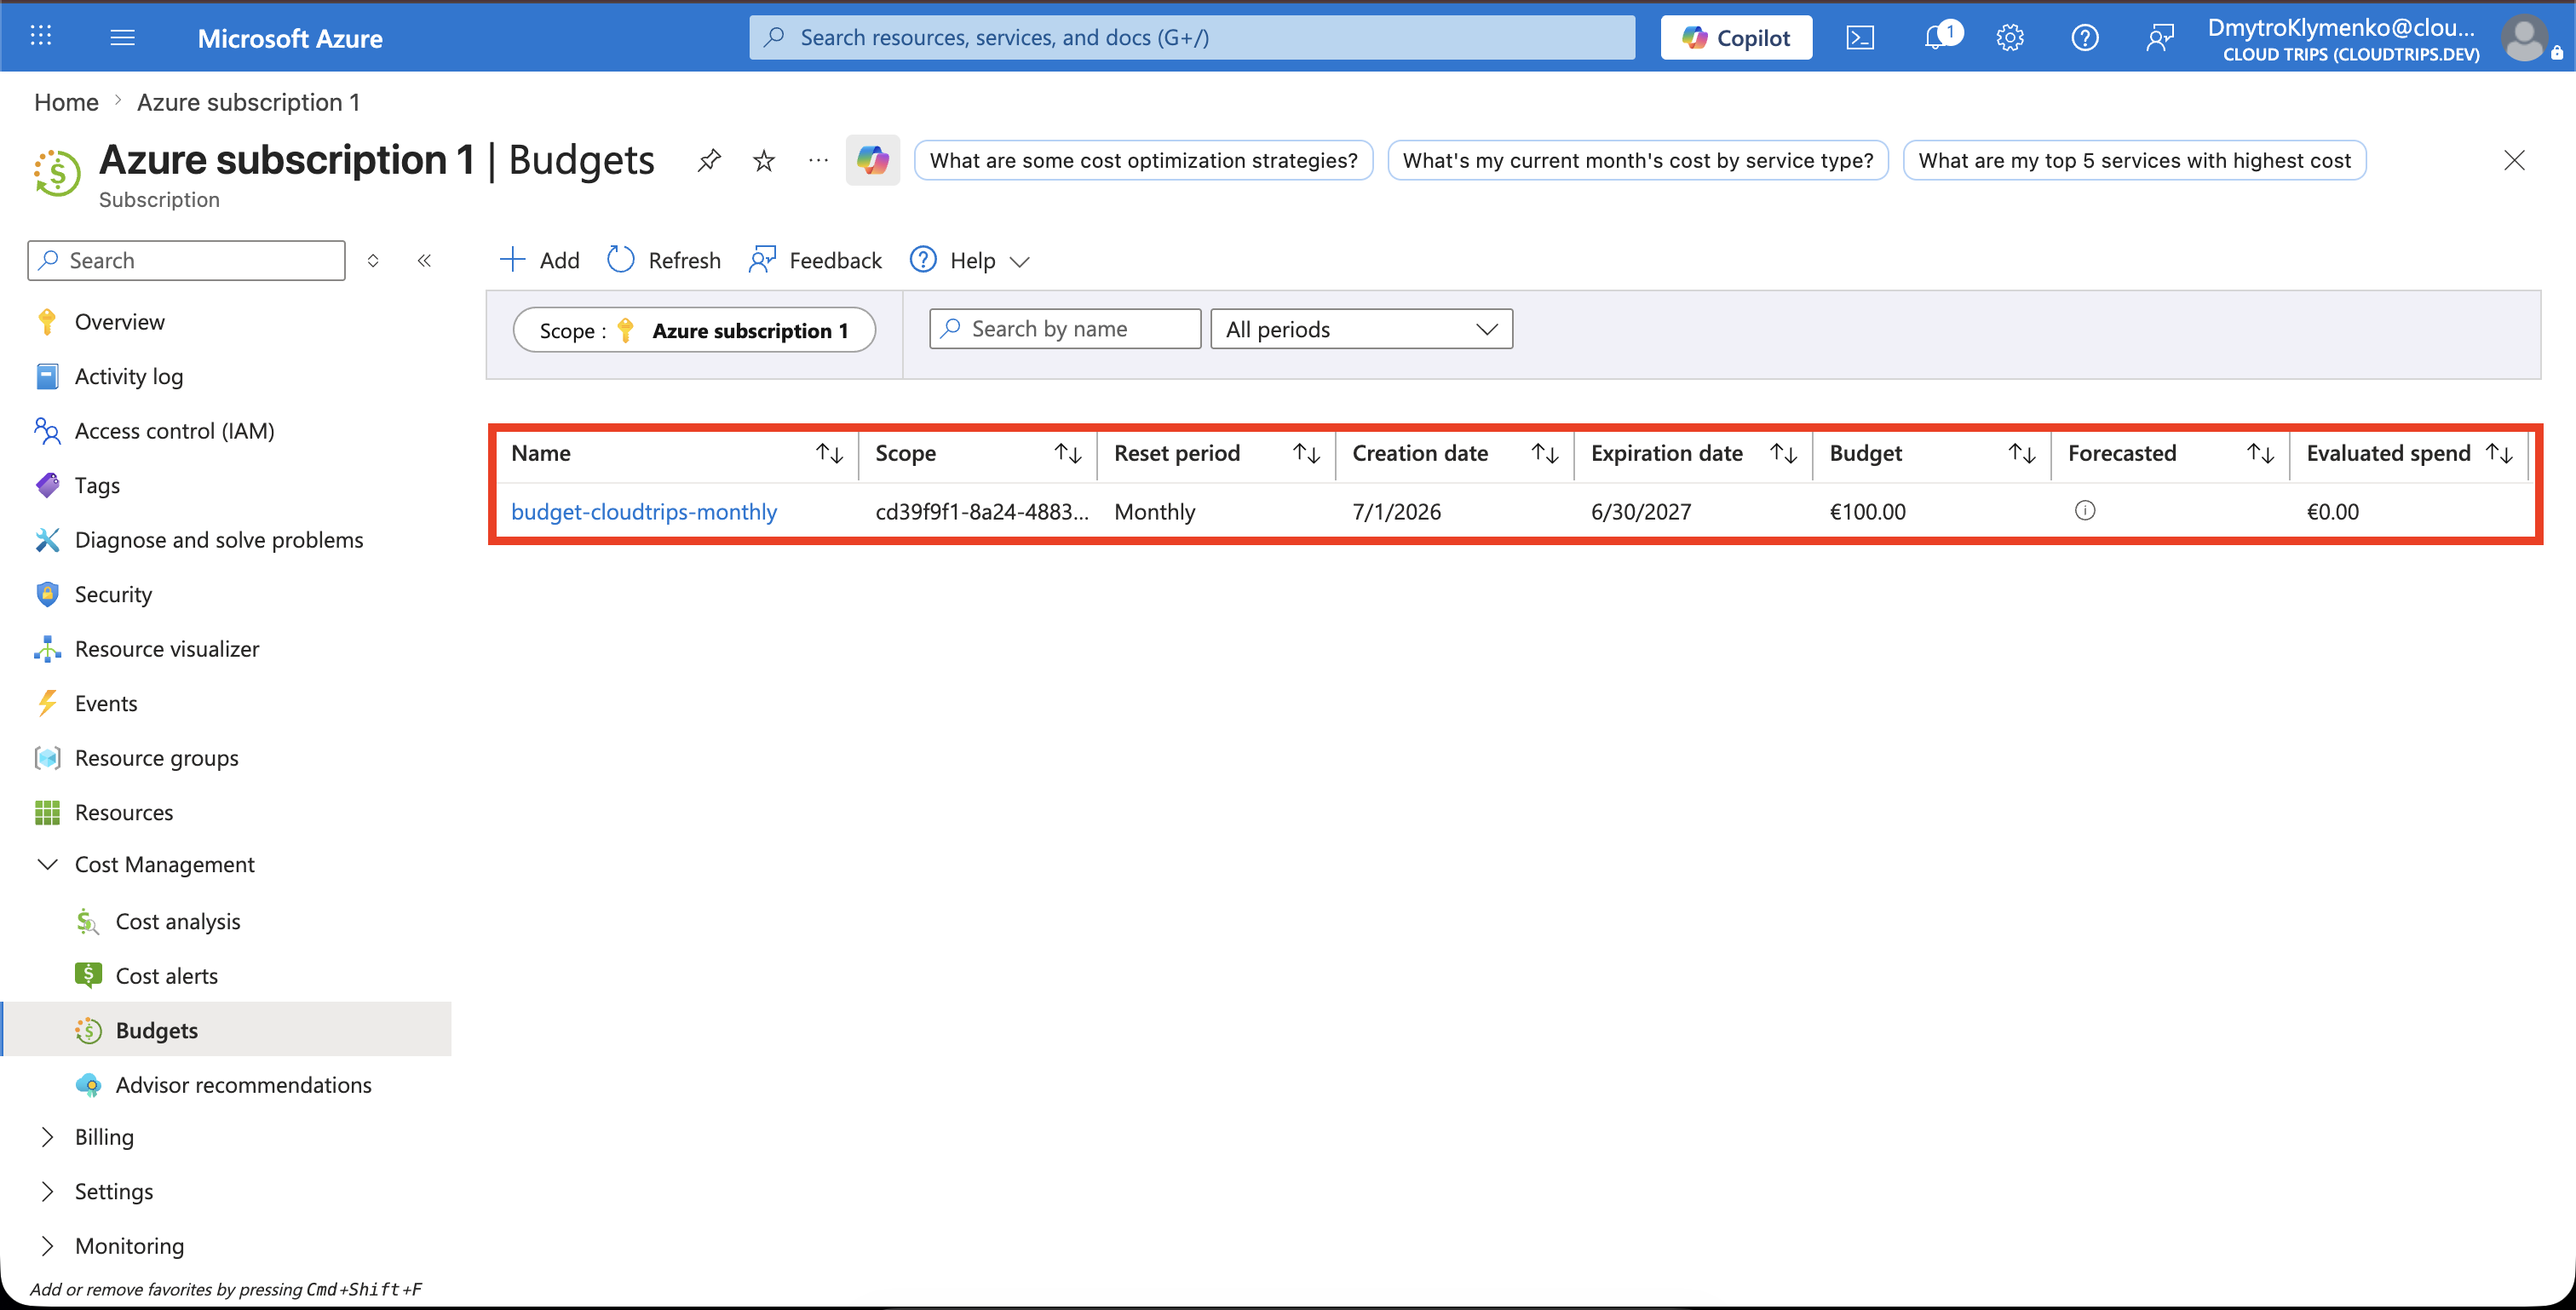Ask top 5 services with highest cost
Image resolution: width=2576 pixels, height=1310 pixels.
2133,160
